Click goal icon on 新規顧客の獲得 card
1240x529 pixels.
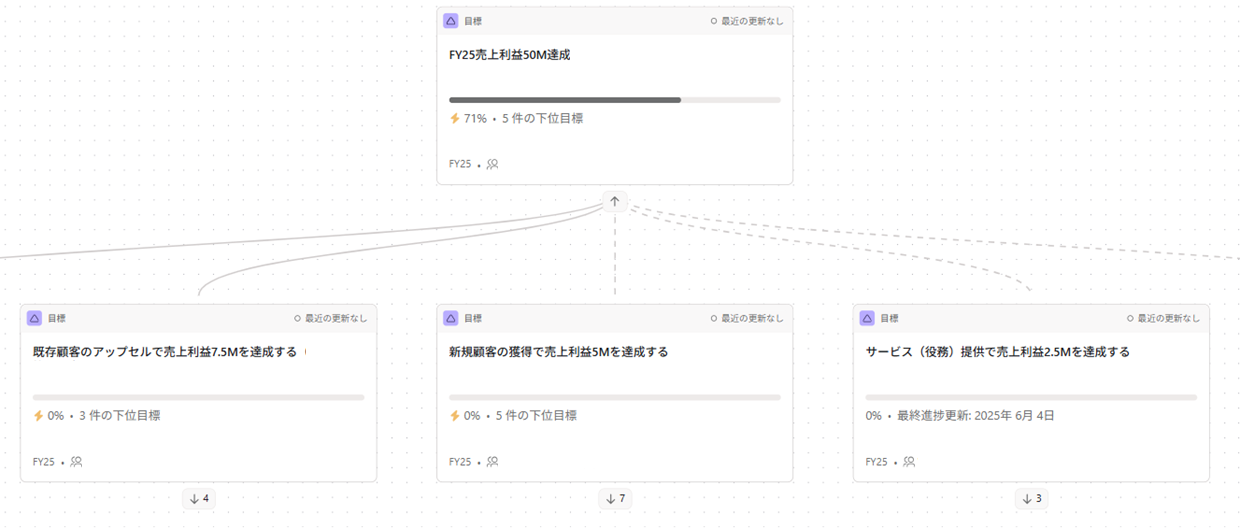point(451,318)
